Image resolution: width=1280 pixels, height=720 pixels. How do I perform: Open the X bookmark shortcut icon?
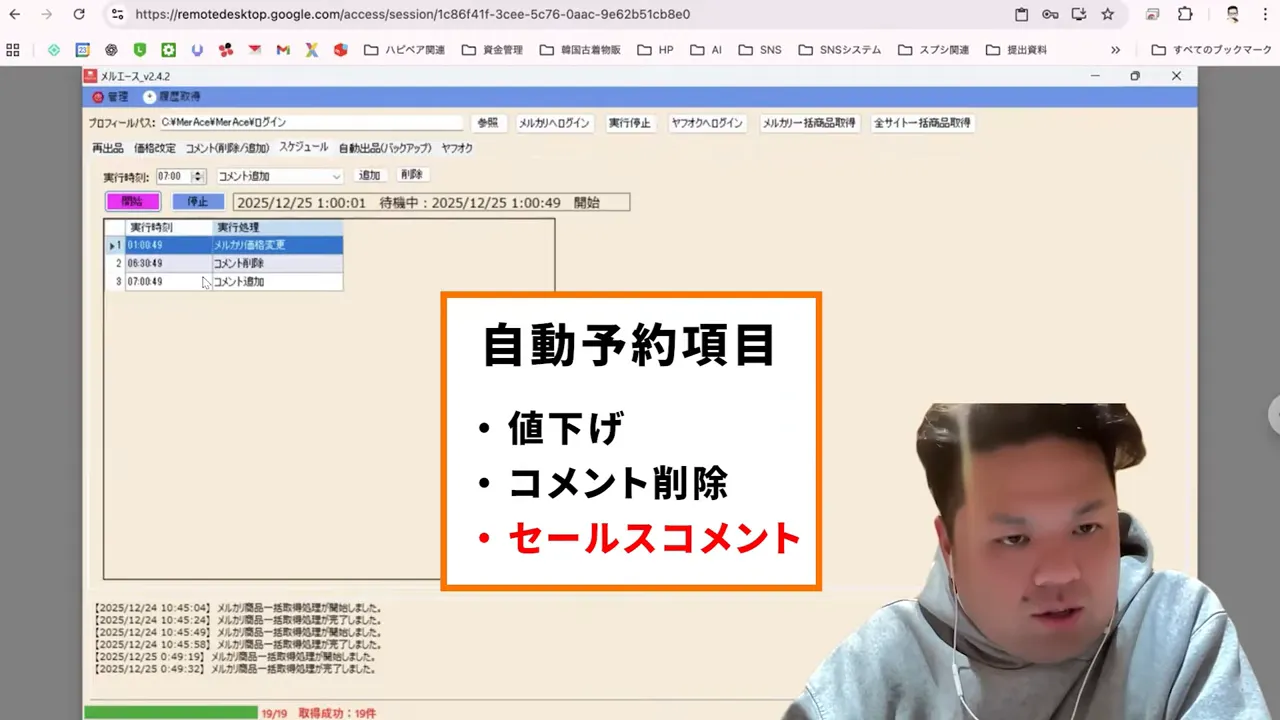[312, 49]
